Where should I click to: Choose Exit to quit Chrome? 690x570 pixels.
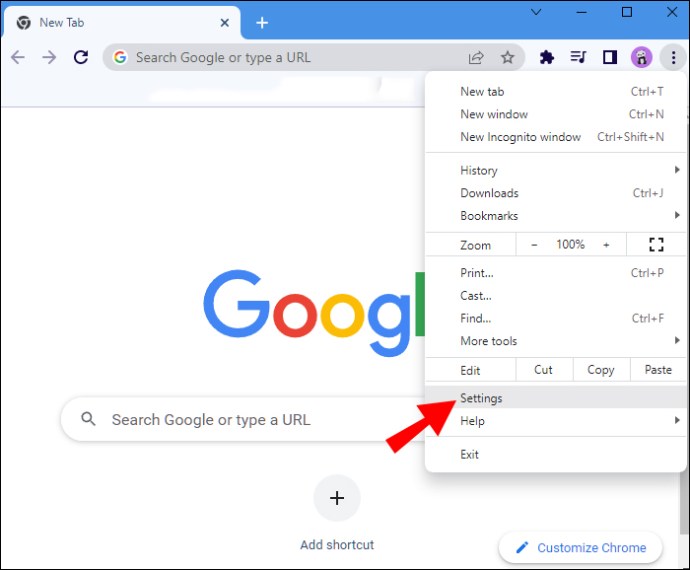(555, 454)
